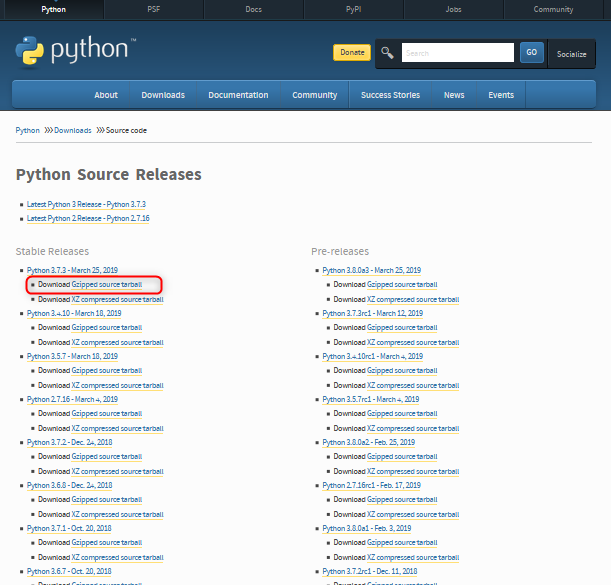Go to the Jobs top tab

453,9
